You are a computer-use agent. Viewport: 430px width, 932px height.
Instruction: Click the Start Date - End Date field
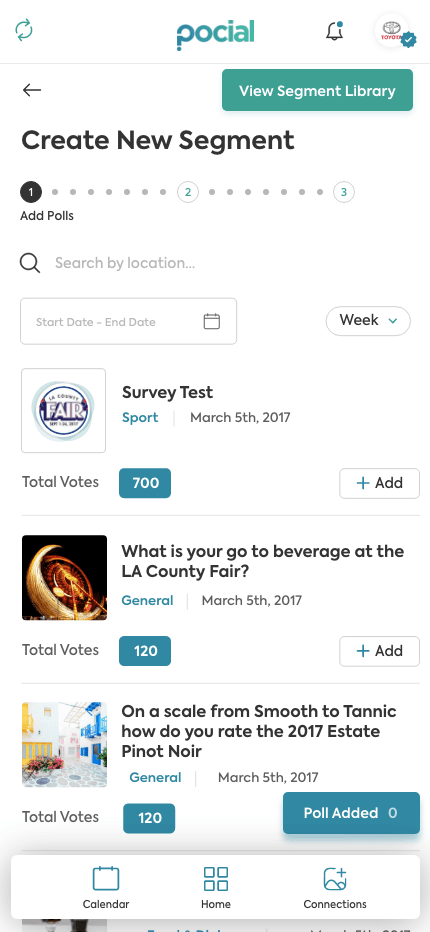pyautogui.click(x=128, y=322)
